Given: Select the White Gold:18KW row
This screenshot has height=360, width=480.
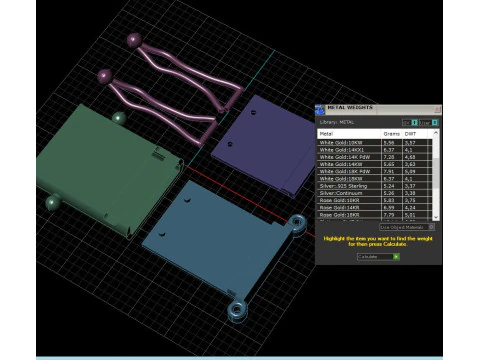Looking at the screenshot, I should [374, 179].
